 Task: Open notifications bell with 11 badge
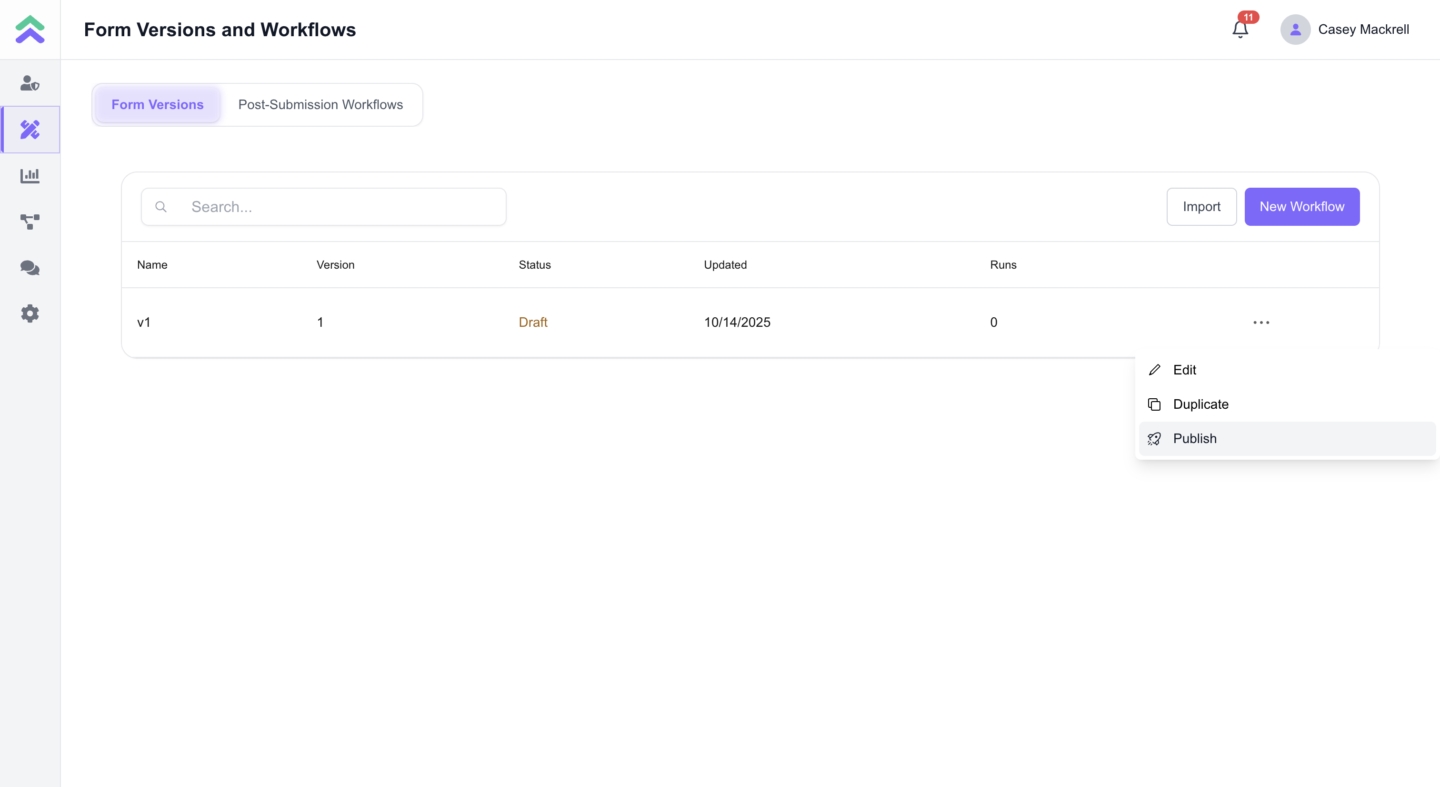click(1240, 30)
